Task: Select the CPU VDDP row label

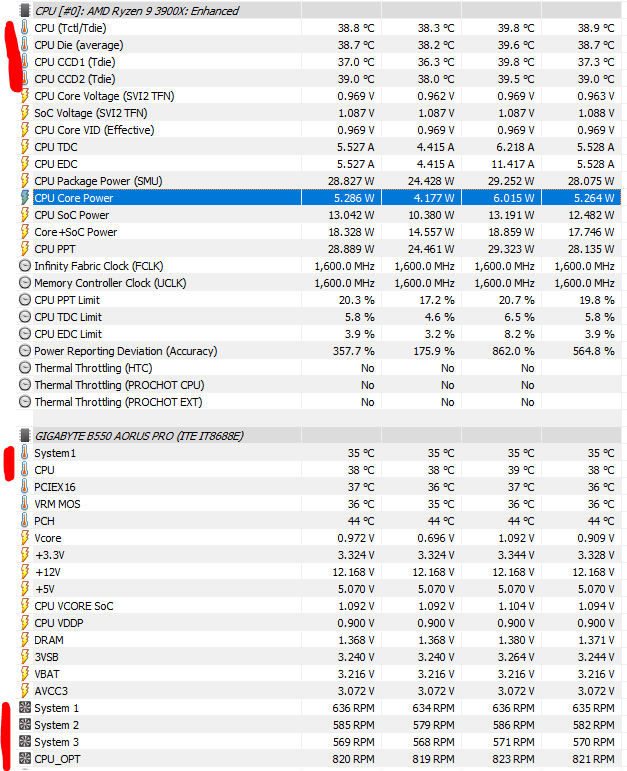Action: [x=59, y=623]
